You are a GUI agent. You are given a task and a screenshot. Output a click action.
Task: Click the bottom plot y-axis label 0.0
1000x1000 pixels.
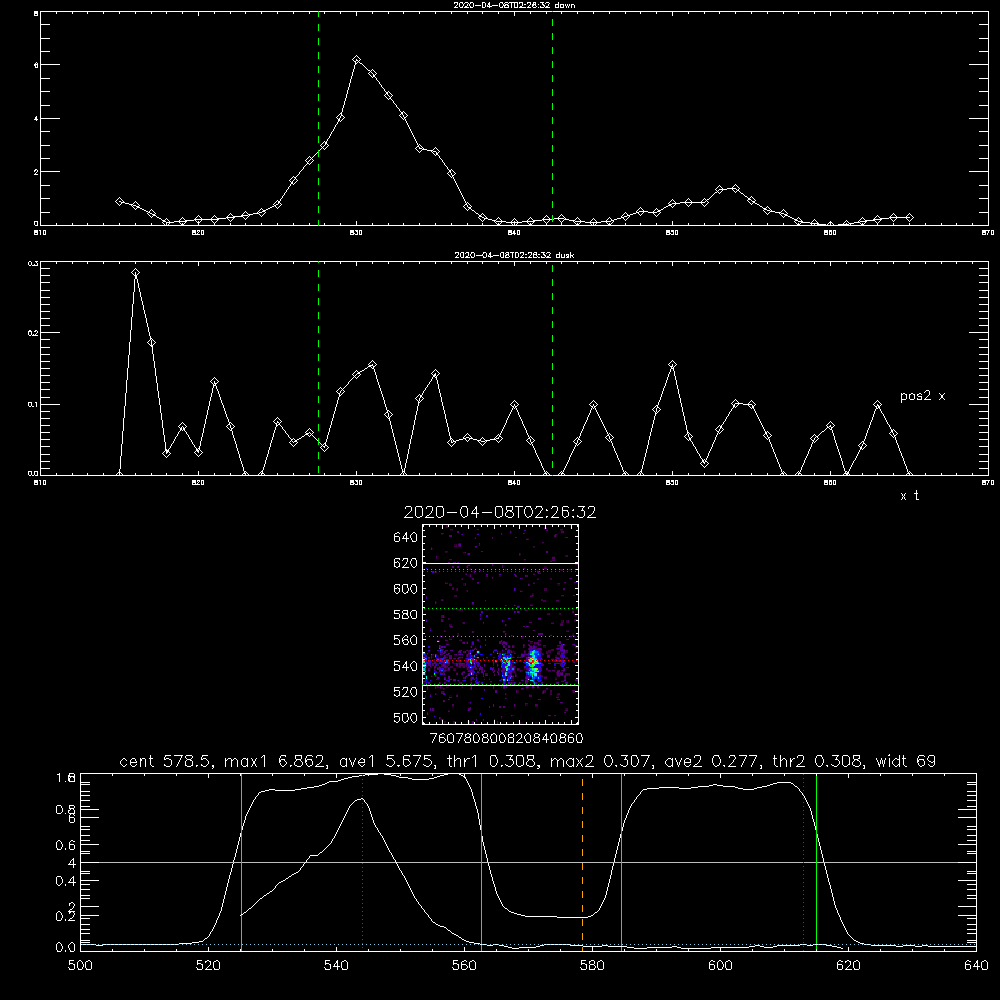click(x=66, y=947)
